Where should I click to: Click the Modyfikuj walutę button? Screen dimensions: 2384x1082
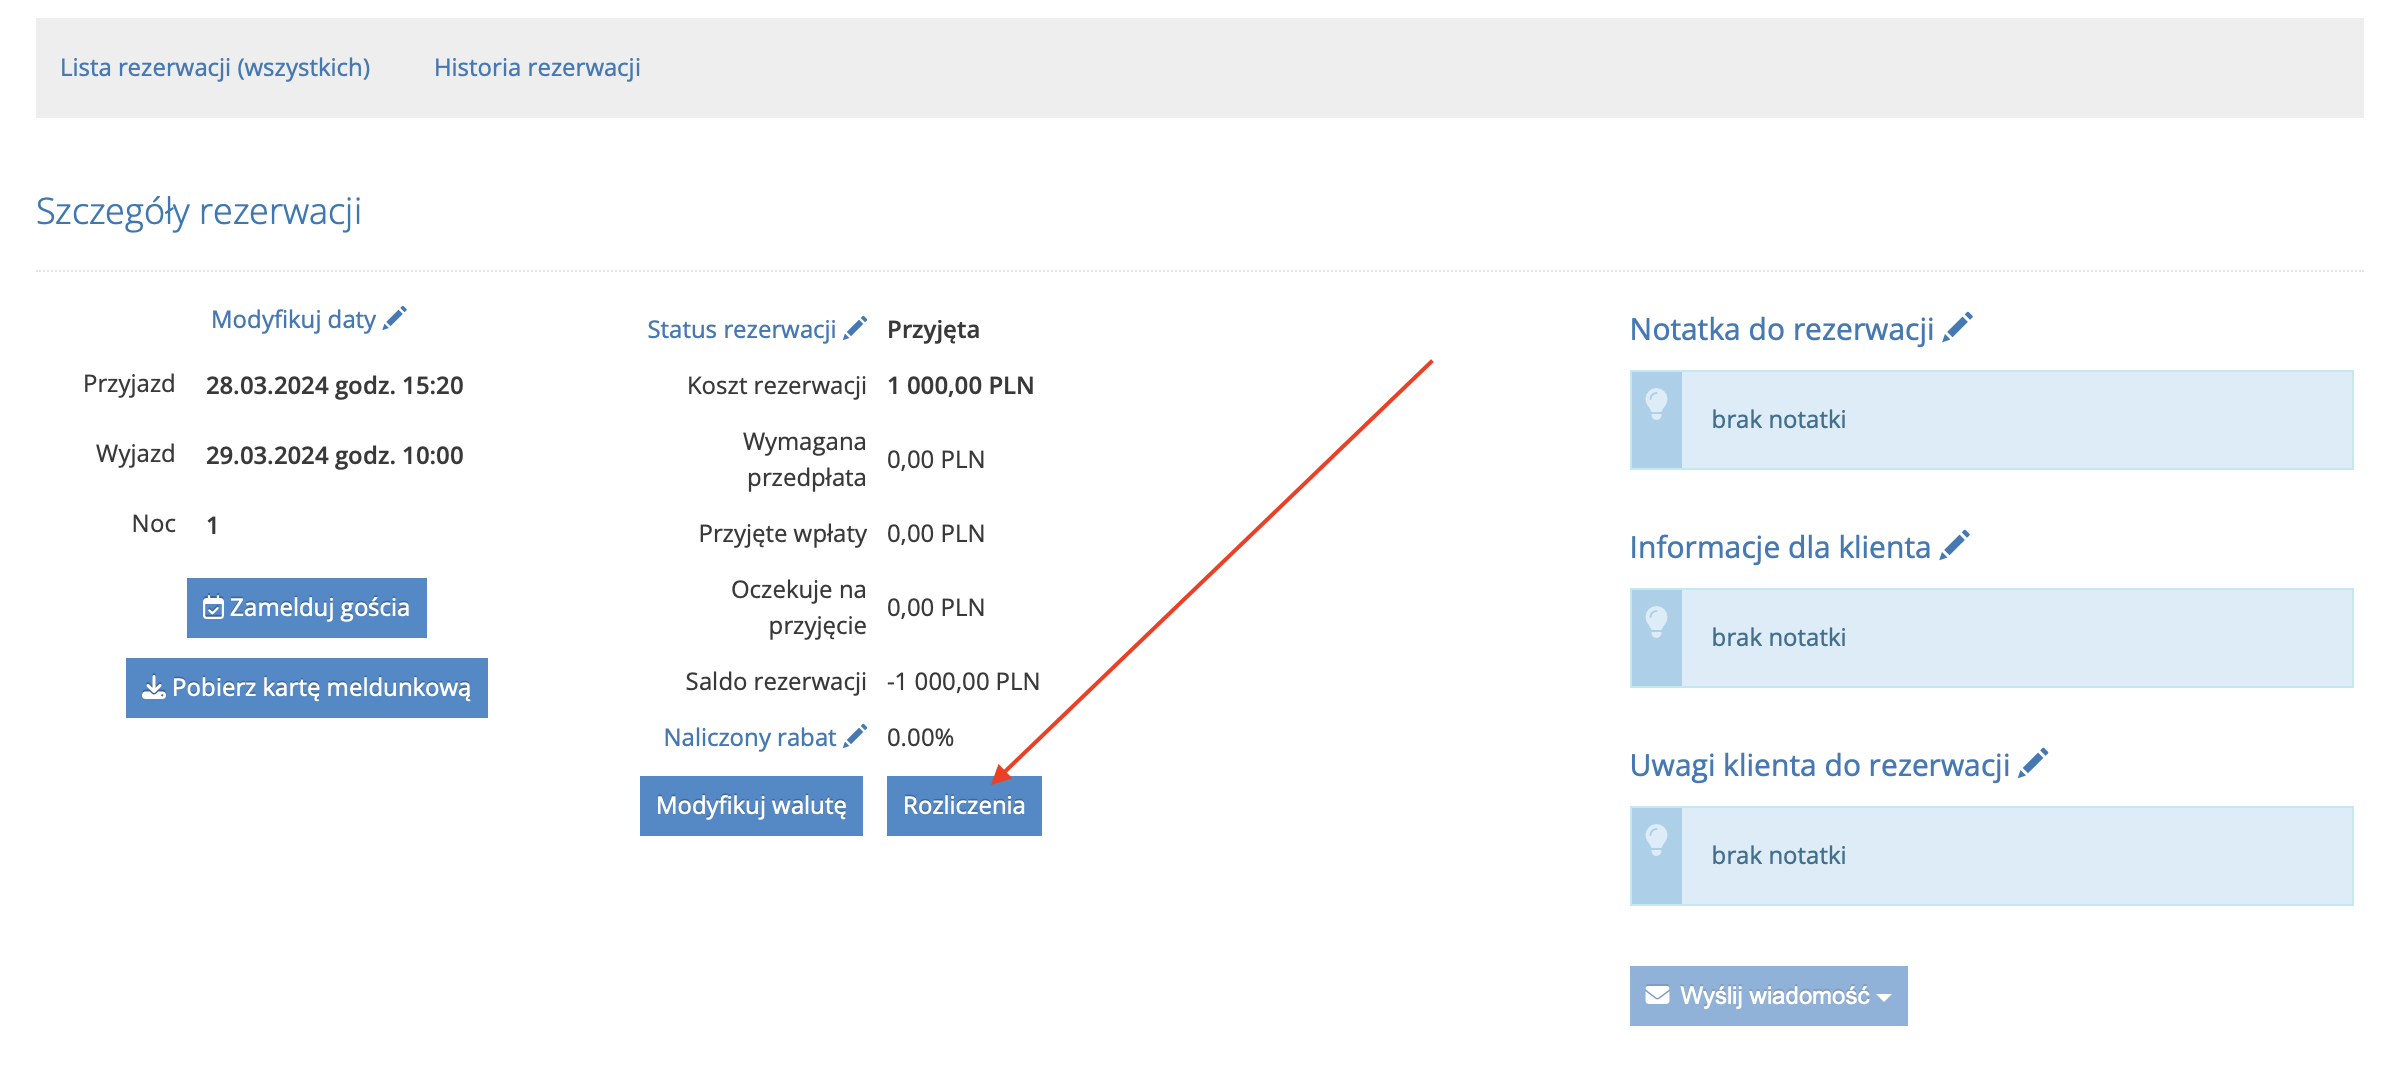[751, 805]
